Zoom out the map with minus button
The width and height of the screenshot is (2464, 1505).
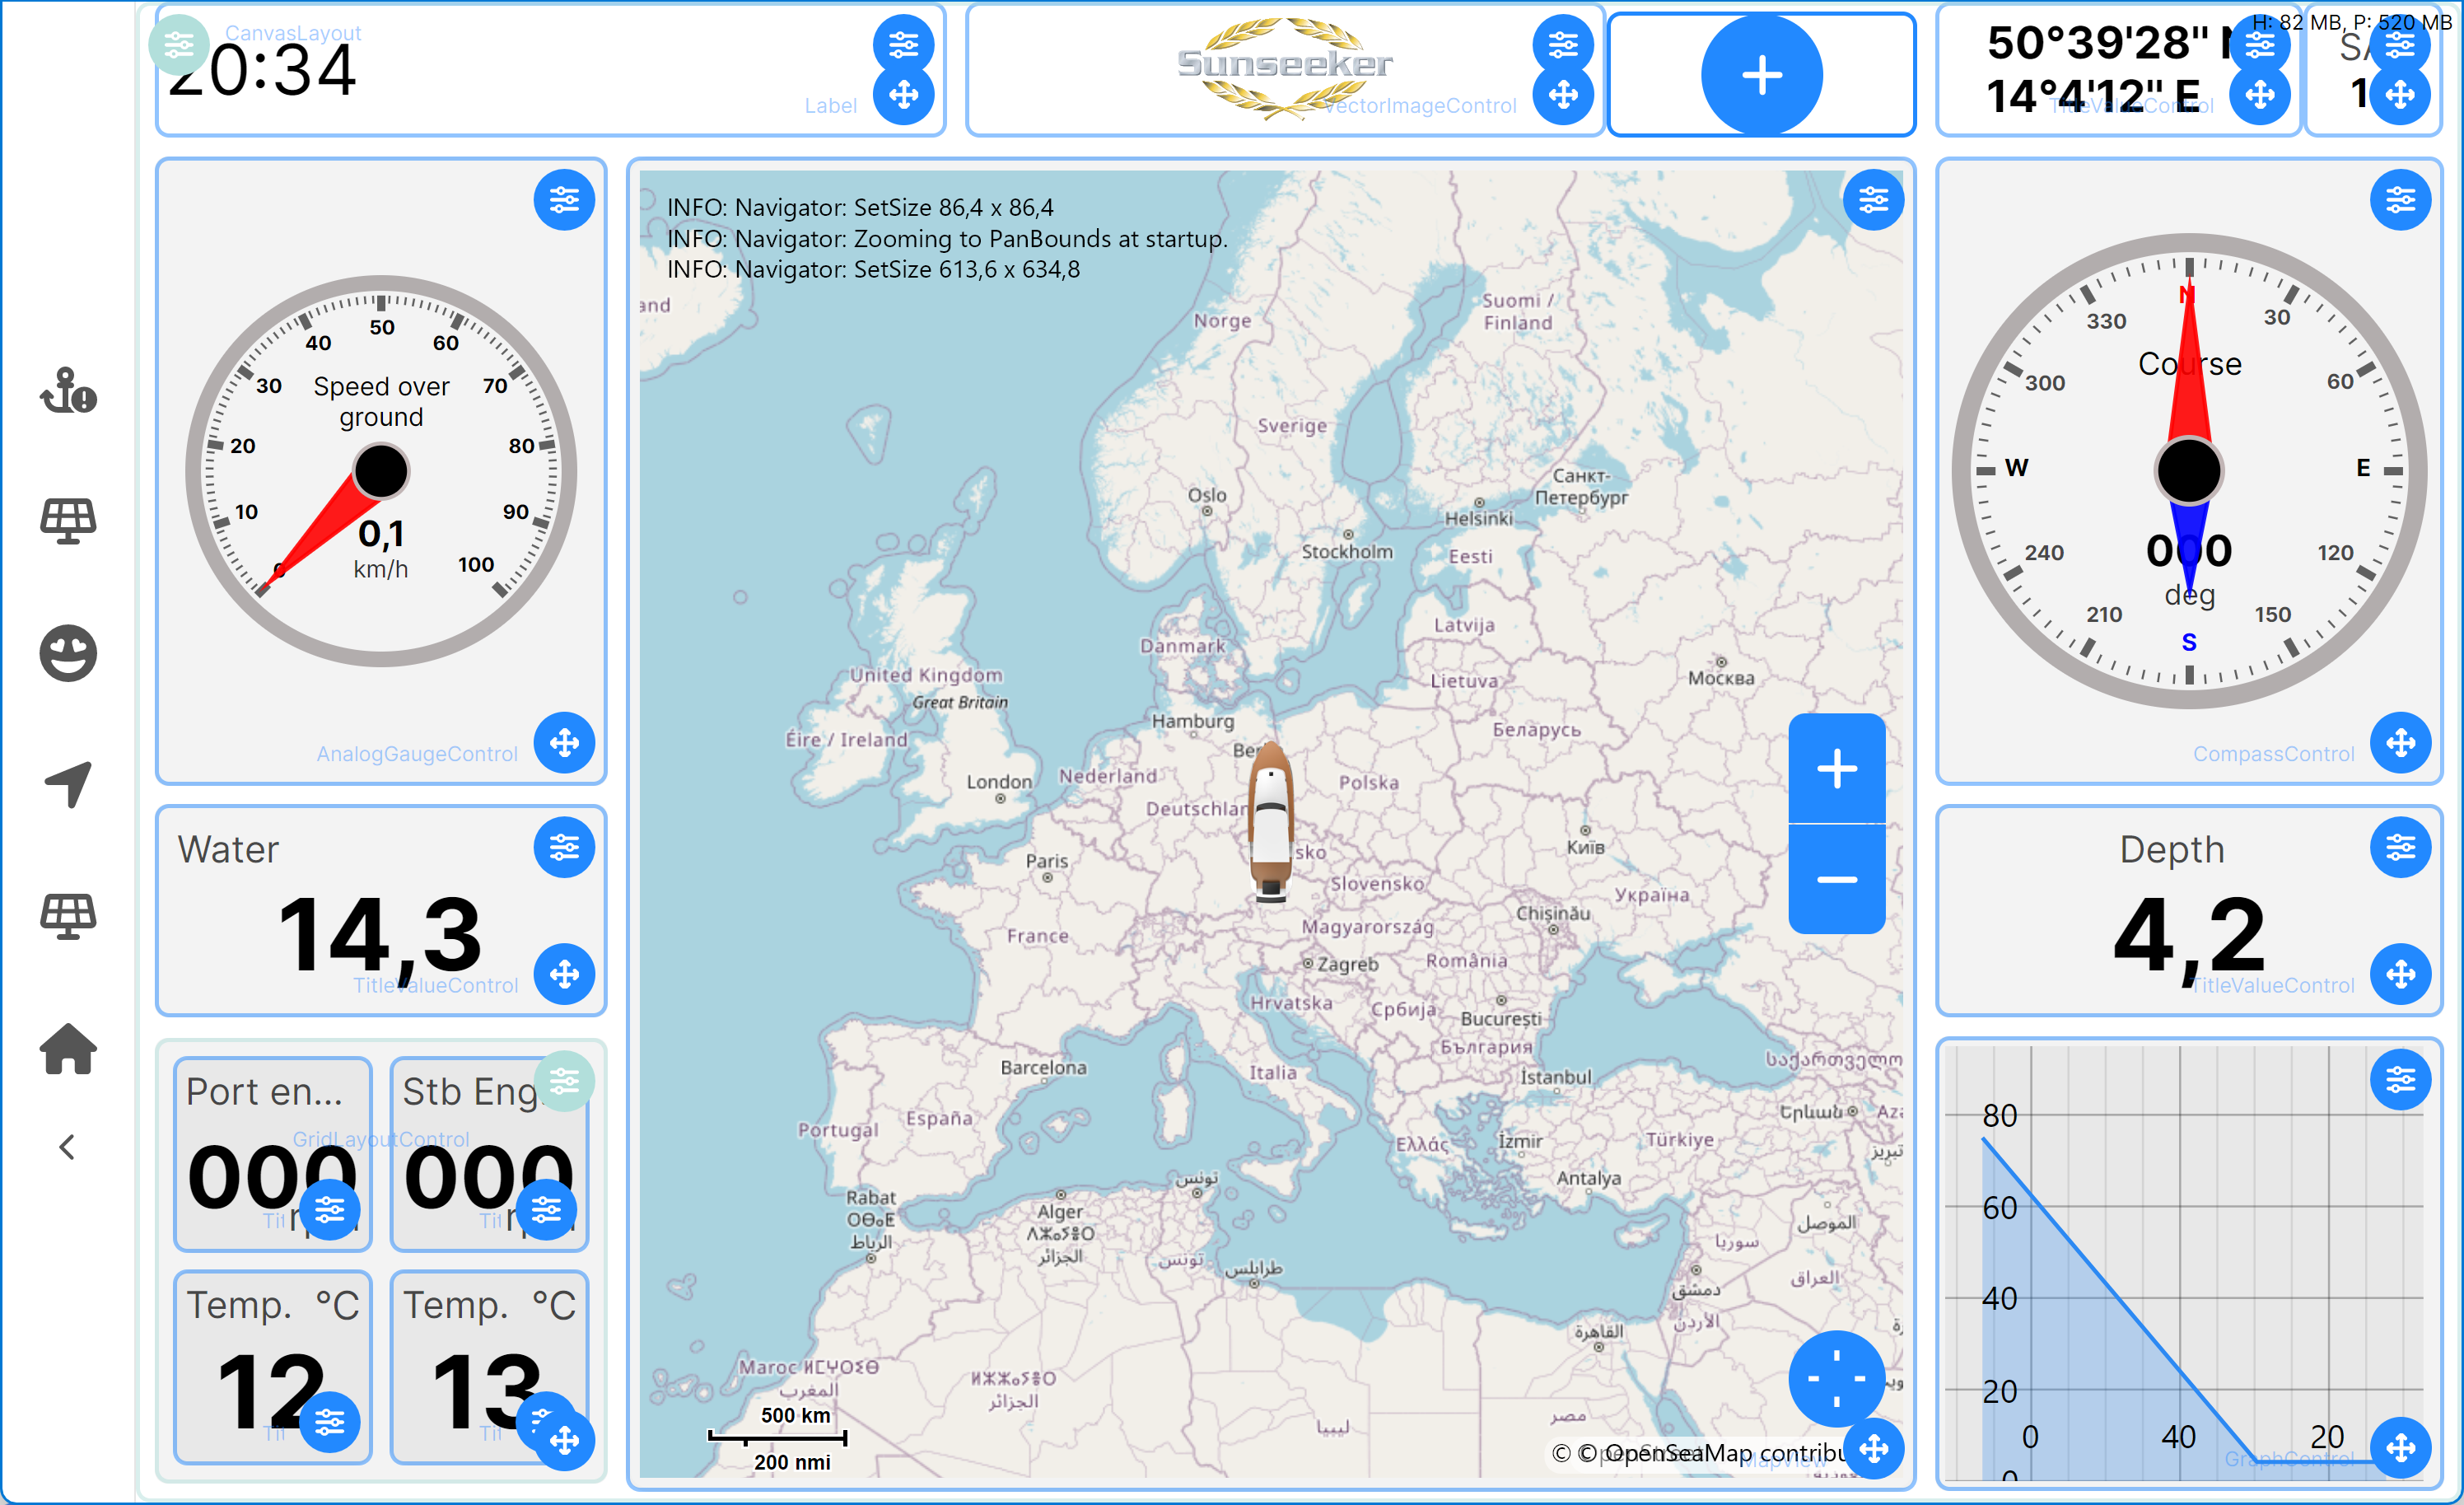tap(1837, 879)
